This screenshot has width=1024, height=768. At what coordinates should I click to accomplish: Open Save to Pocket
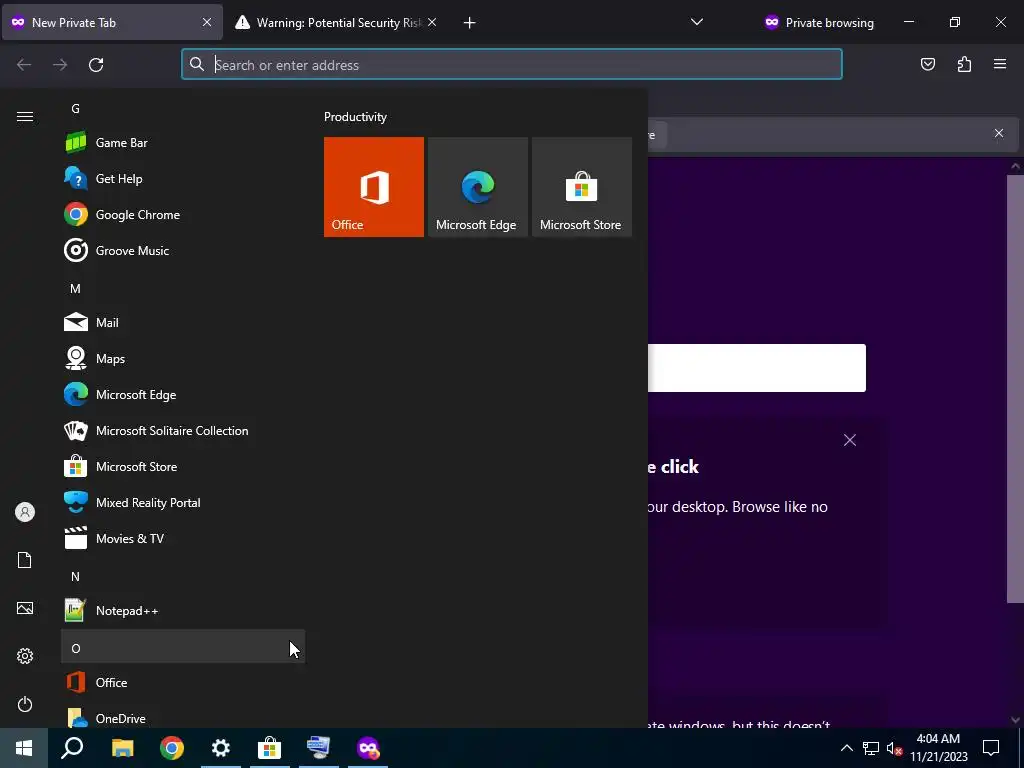point(927,64)
